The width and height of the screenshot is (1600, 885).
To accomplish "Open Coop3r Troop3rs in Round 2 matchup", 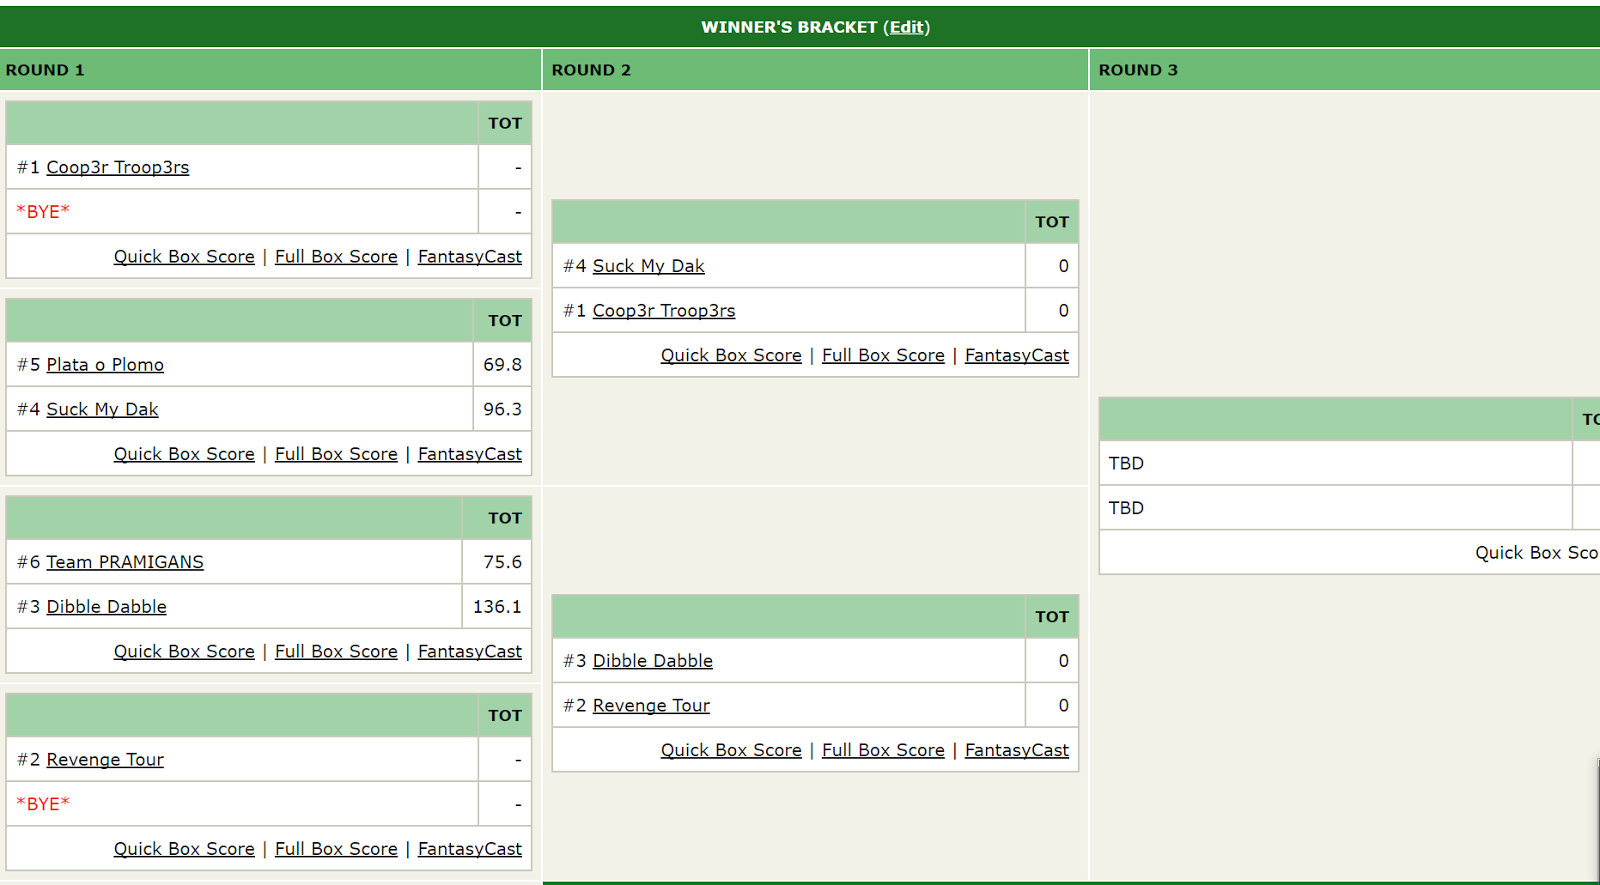I will [x=663, y=311].
